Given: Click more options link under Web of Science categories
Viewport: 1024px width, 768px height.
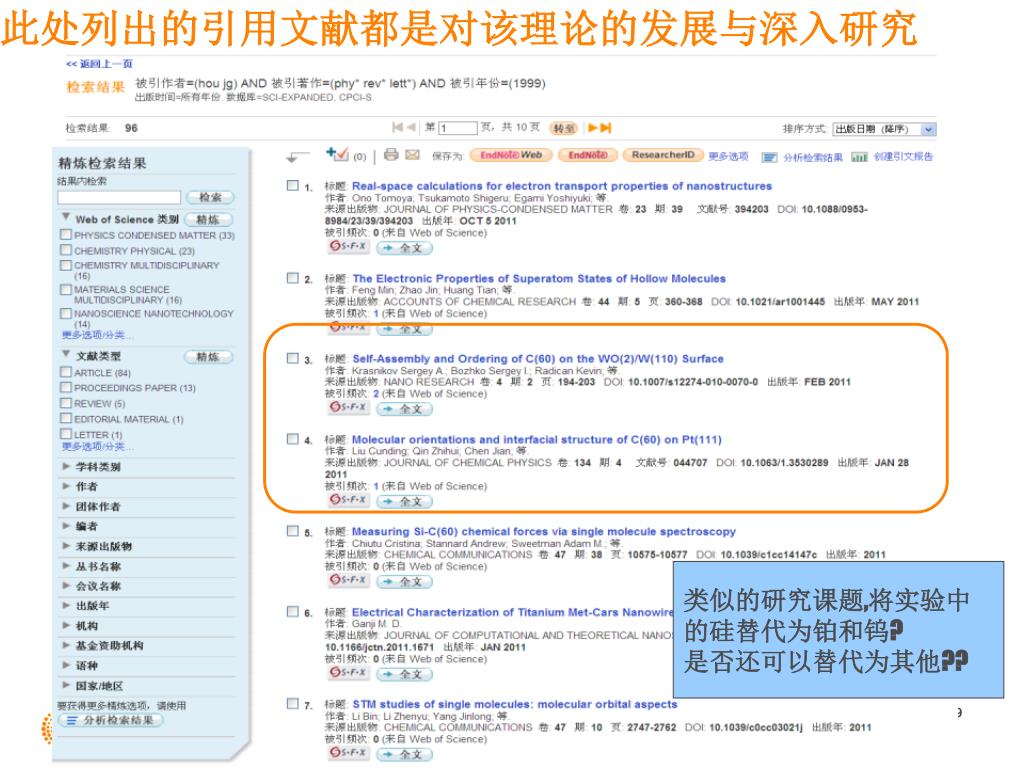Looking at the screenshot, I should pyautogui.click(x=97, y=335).
